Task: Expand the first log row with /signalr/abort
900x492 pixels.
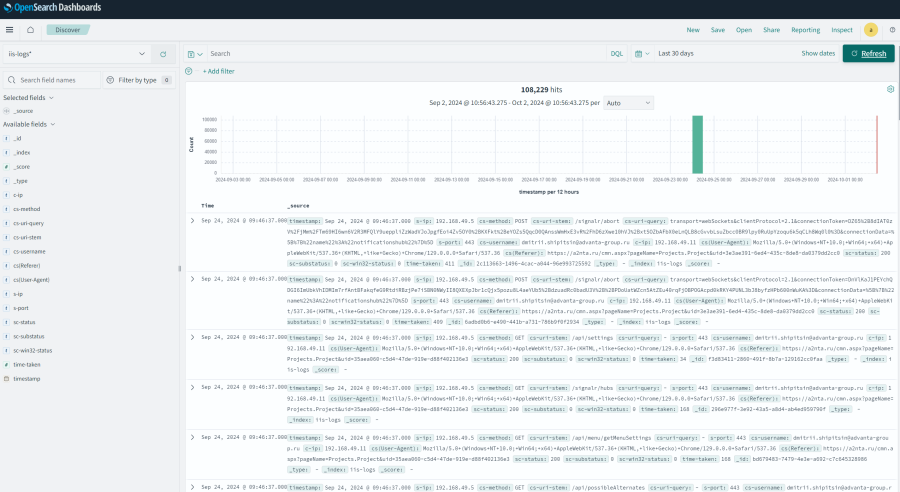Action: point(192,220)
